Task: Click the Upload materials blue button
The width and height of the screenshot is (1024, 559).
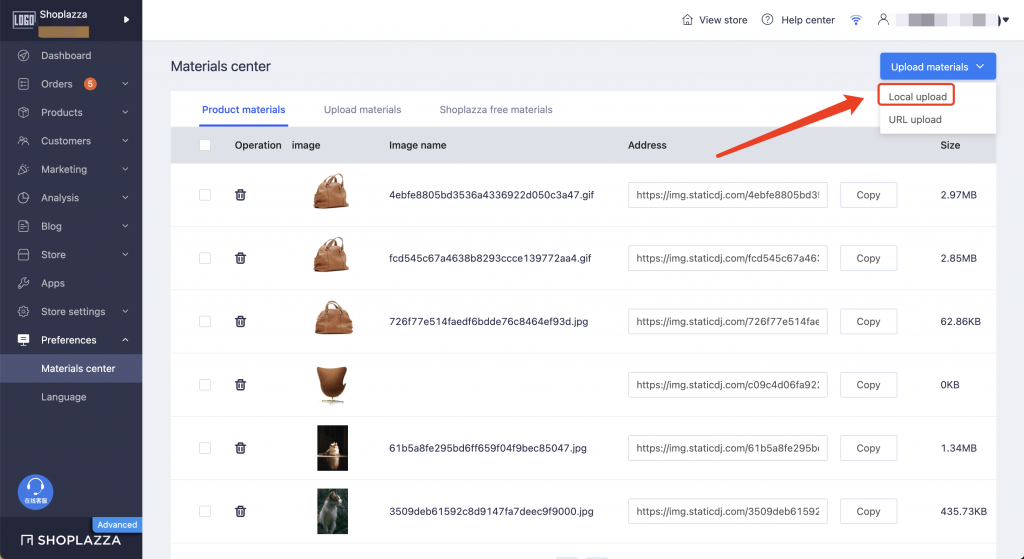Action: 937,67
